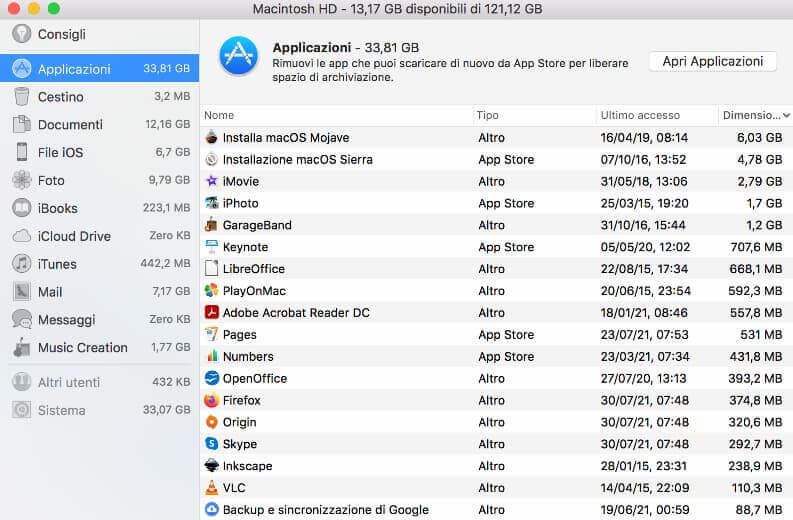Click the File iOS phone icon

[x=21, y=152]
